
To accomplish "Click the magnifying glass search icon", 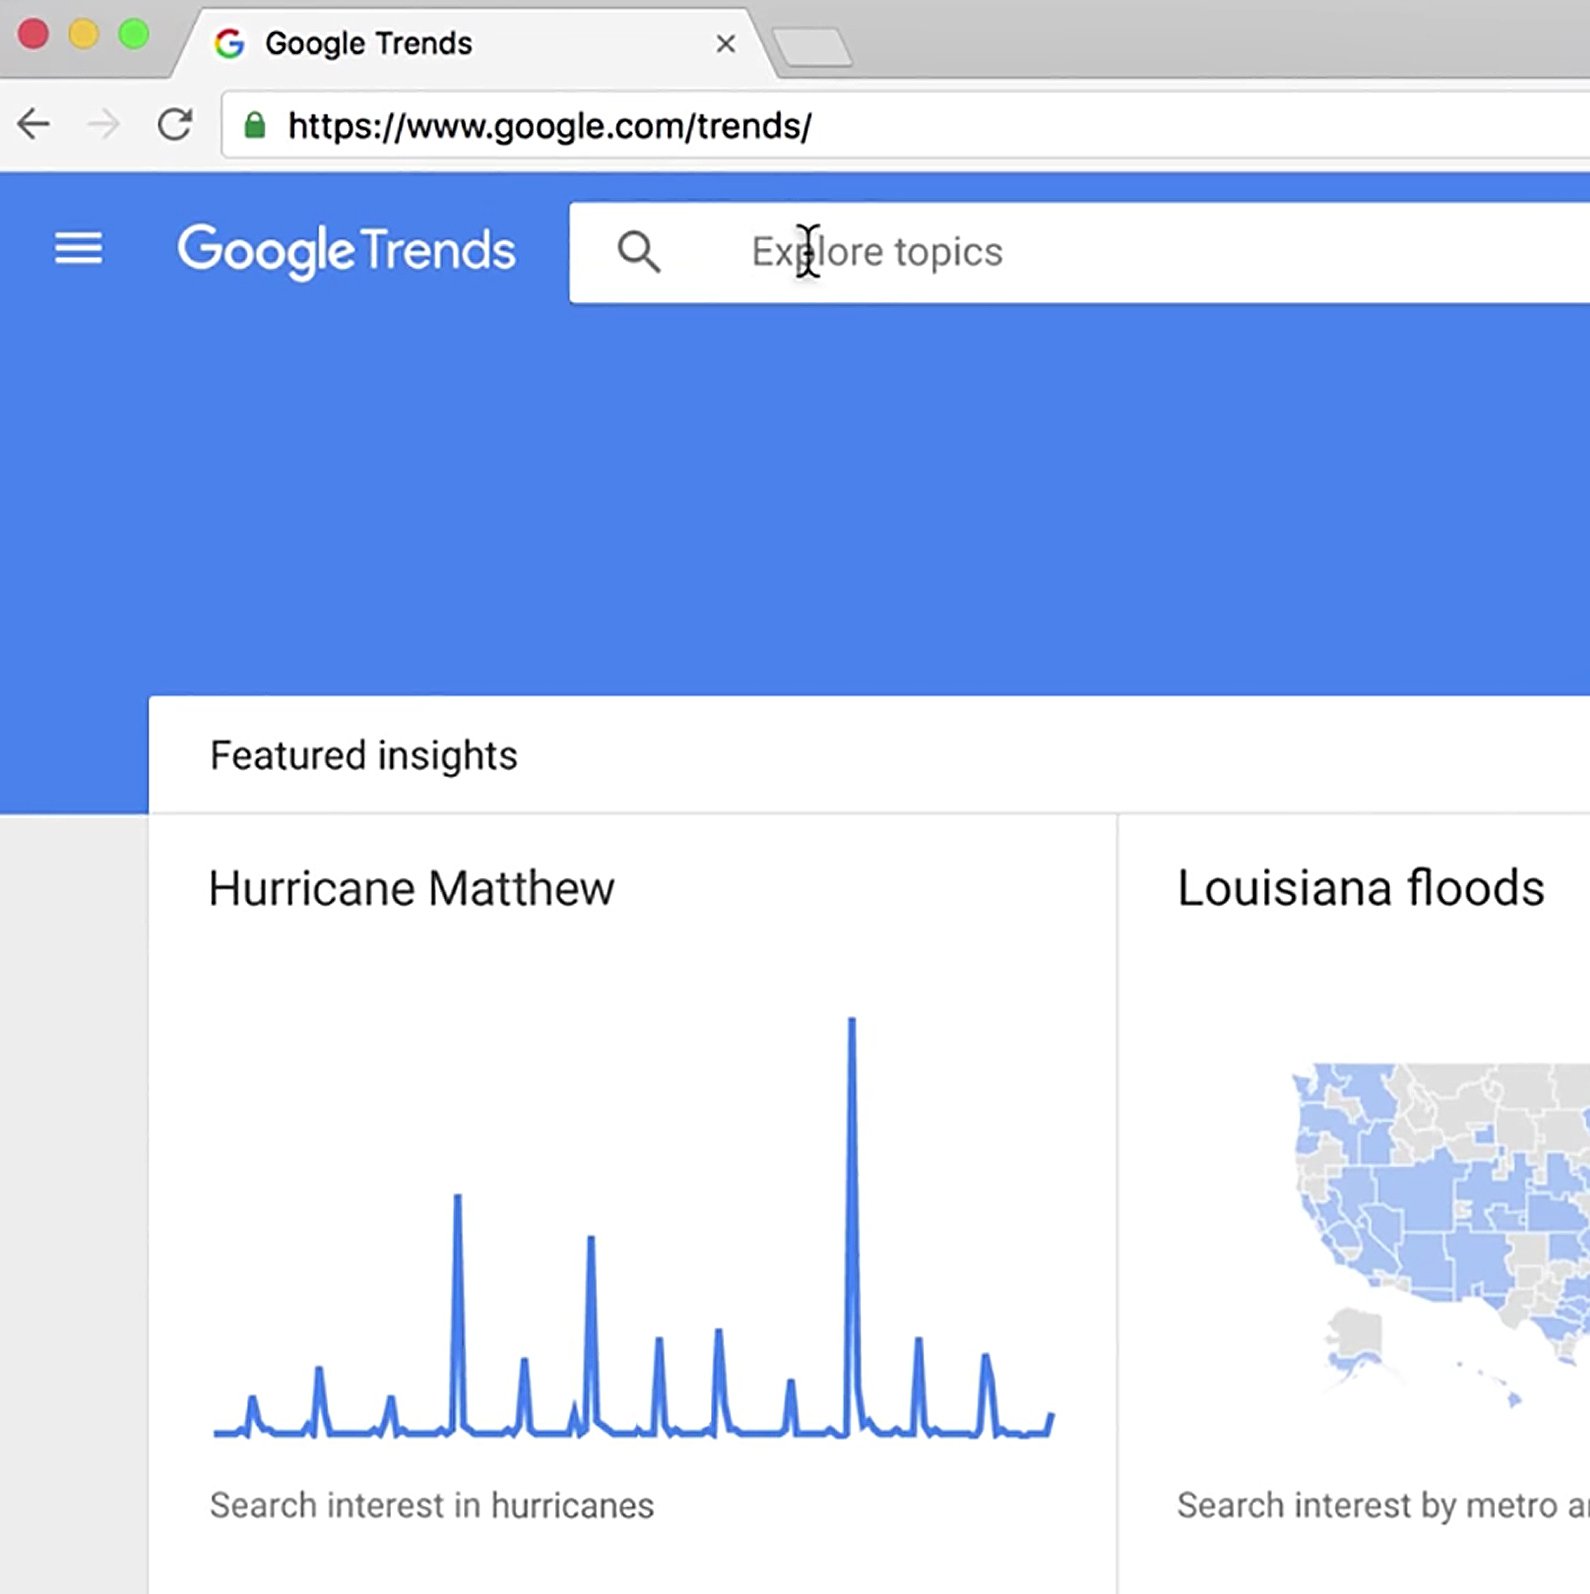I will pyautogui.click(x=639, y=252).
